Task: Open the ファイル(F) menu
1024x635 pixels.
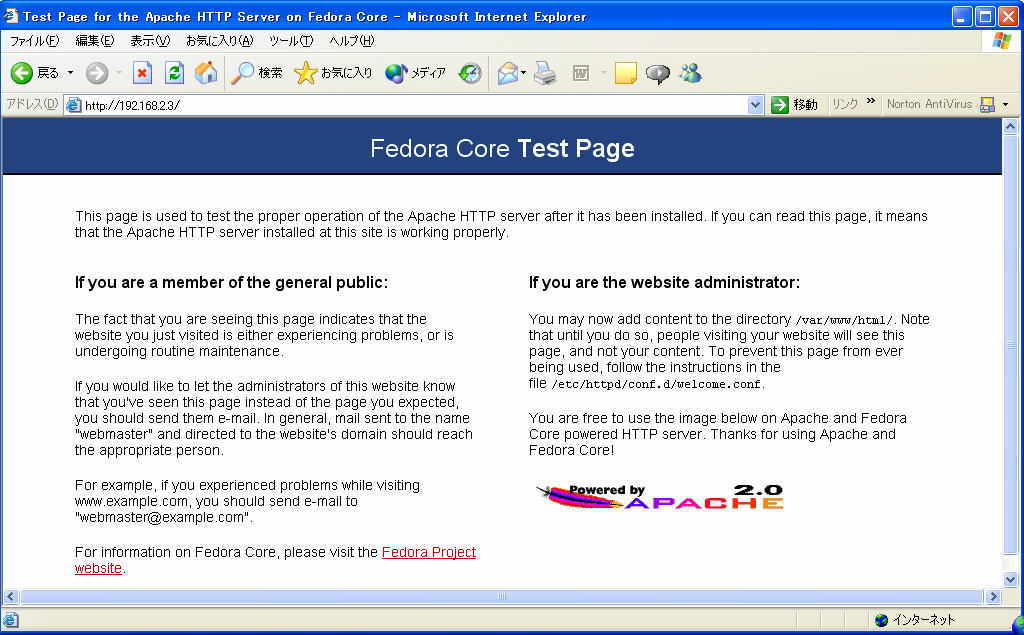Action: click(34, 41)
